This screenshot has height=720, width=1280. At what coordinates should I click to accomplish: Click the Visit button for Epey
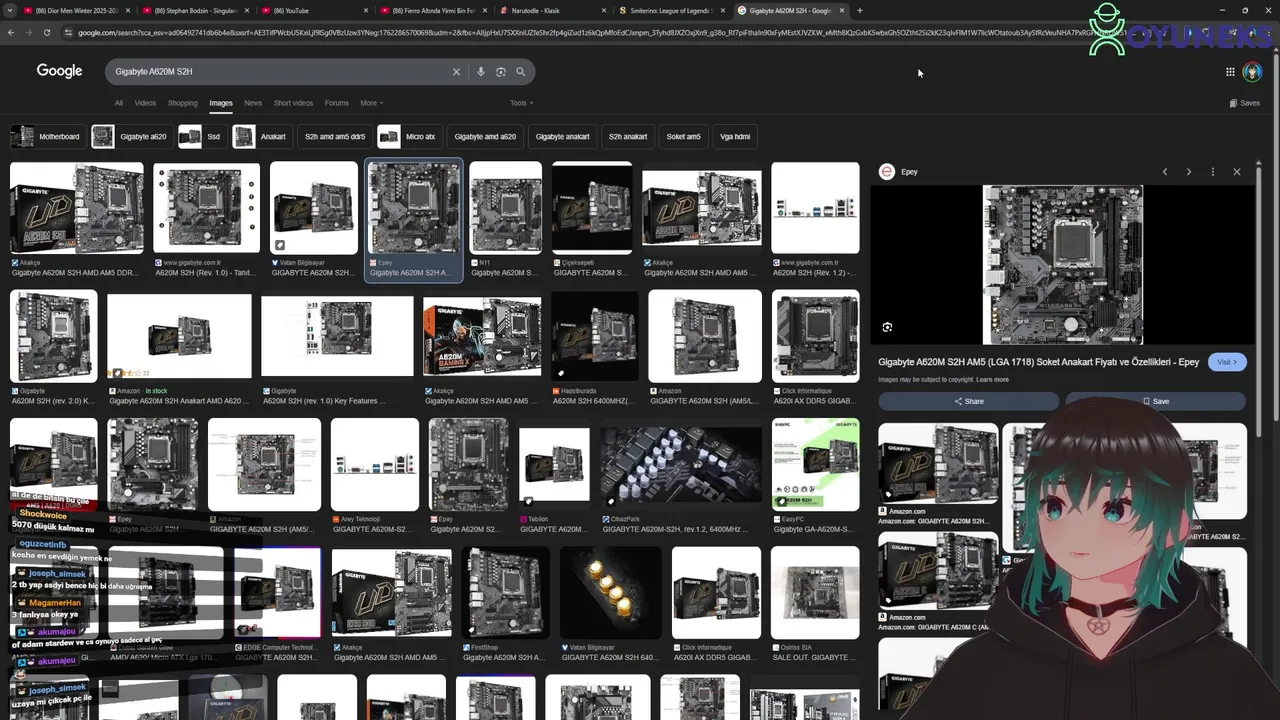click(x=1227, y=362)
